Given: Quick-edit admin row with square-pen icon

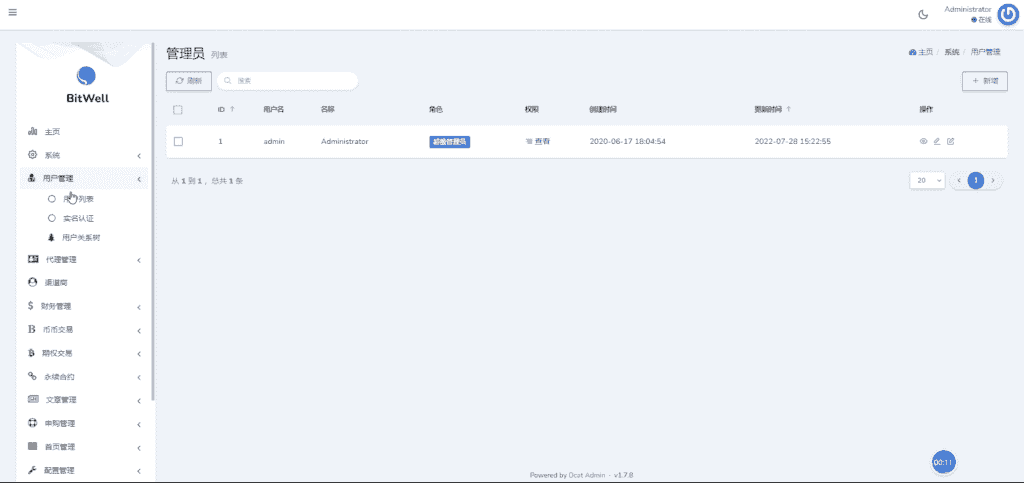Looking at the screenshot, I should (951, 141).
